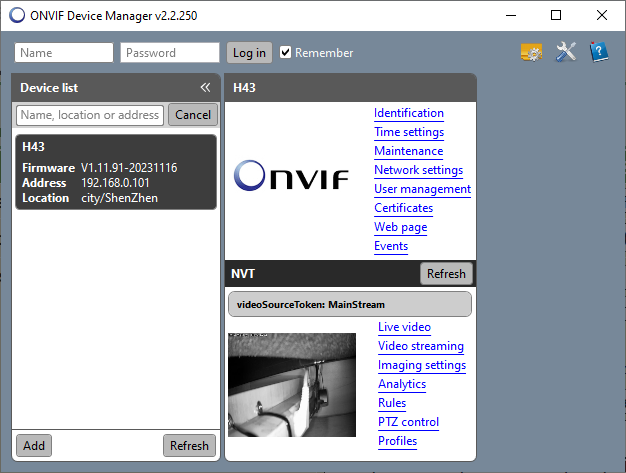Open the Events link
This screenshot has width=626, height=473.
coord(391,246)
